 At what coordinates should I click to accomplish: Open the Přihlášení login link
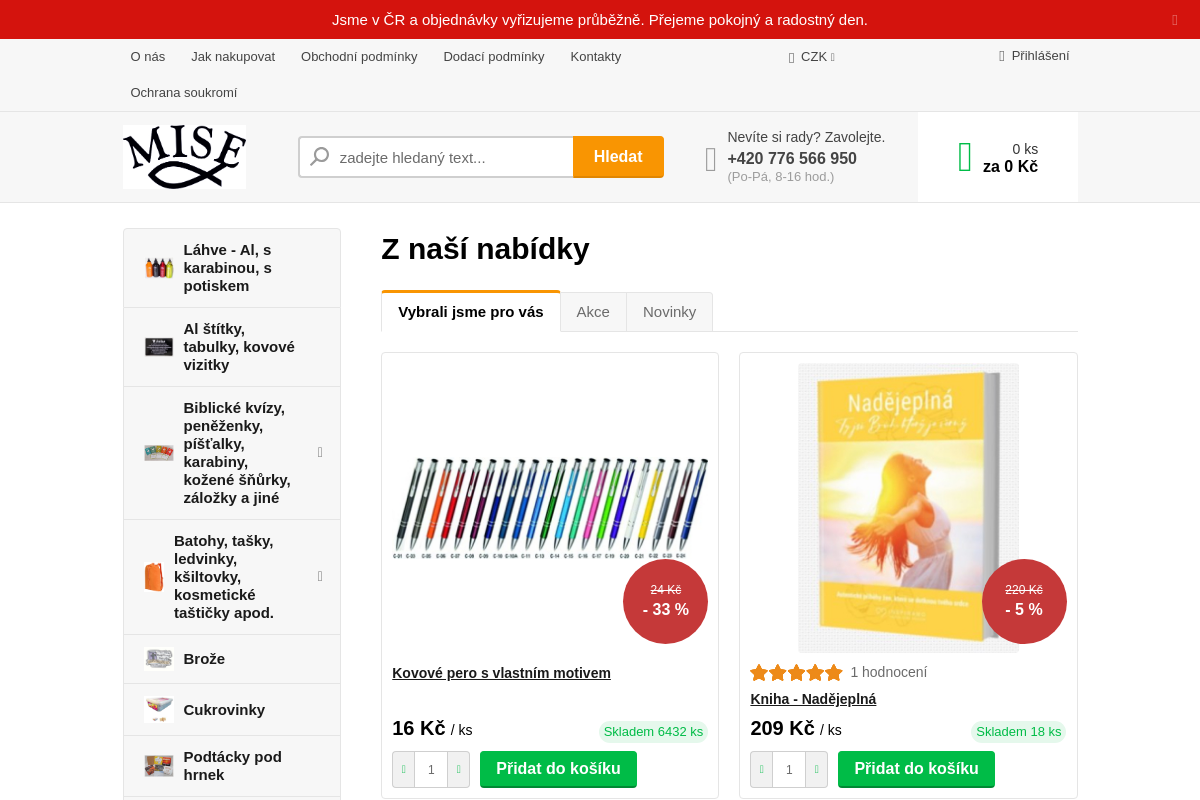point(1034,56)
